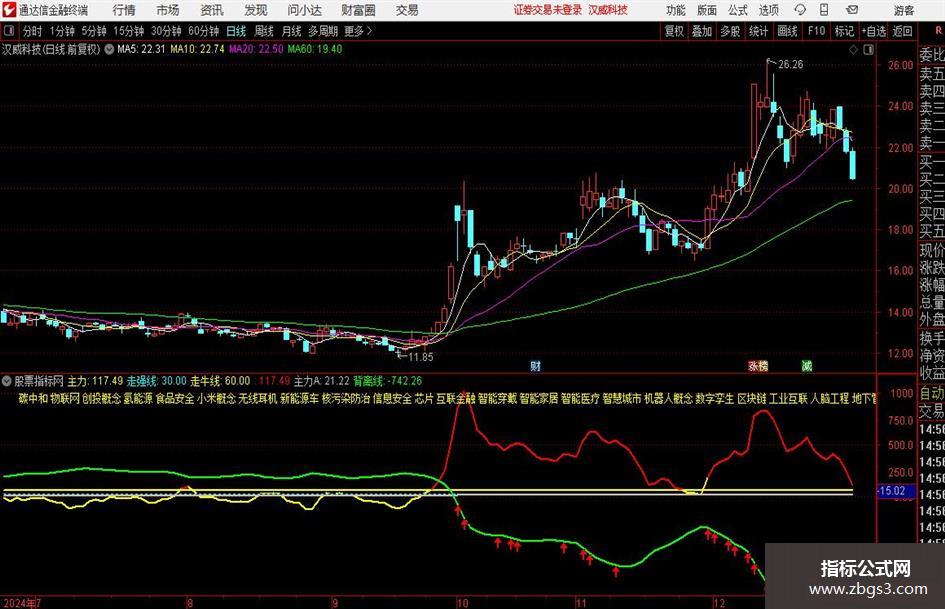Click the 26.26 high price label
945x609 pixels.
tap(790, 65)
